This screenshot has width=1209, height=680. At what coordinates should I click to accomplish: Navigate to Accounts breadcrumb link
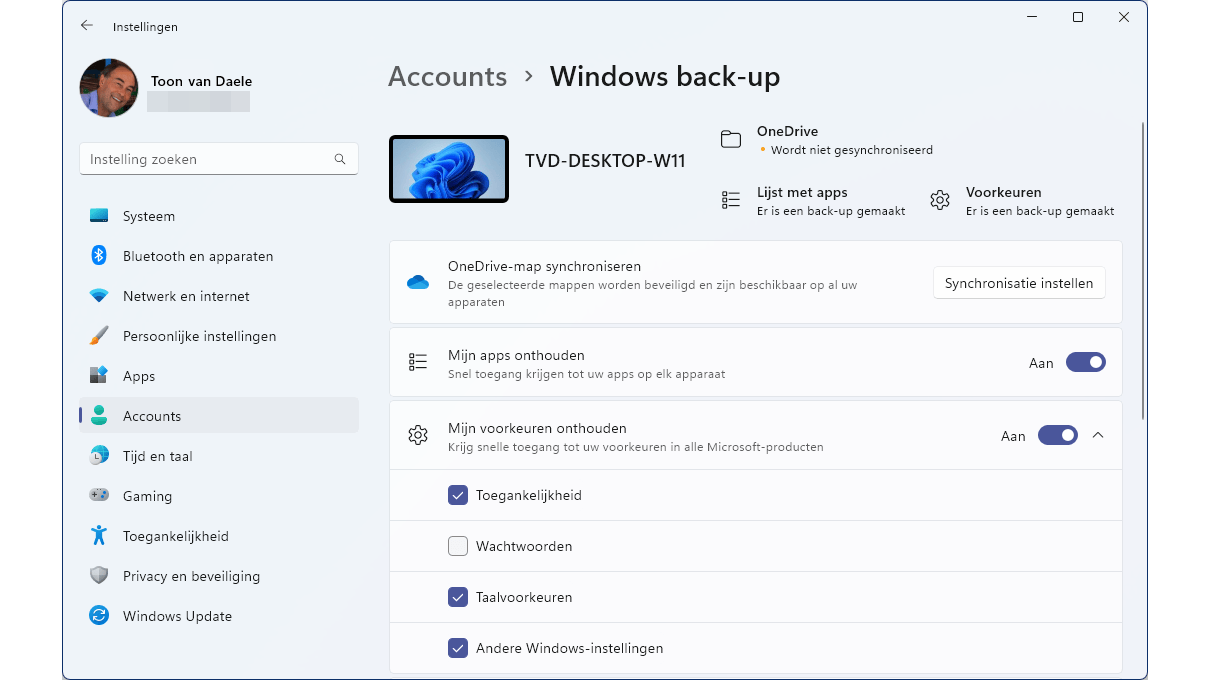(x=447, y=77)
